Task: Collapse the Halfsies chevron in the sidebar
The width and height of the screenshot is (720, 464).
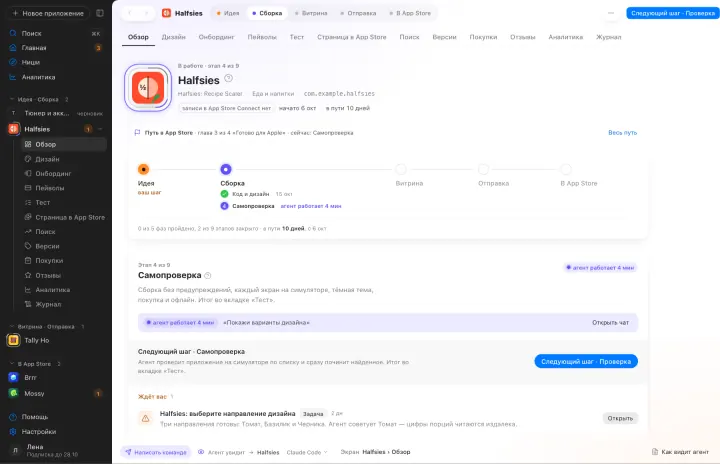Action: [100, 129]
